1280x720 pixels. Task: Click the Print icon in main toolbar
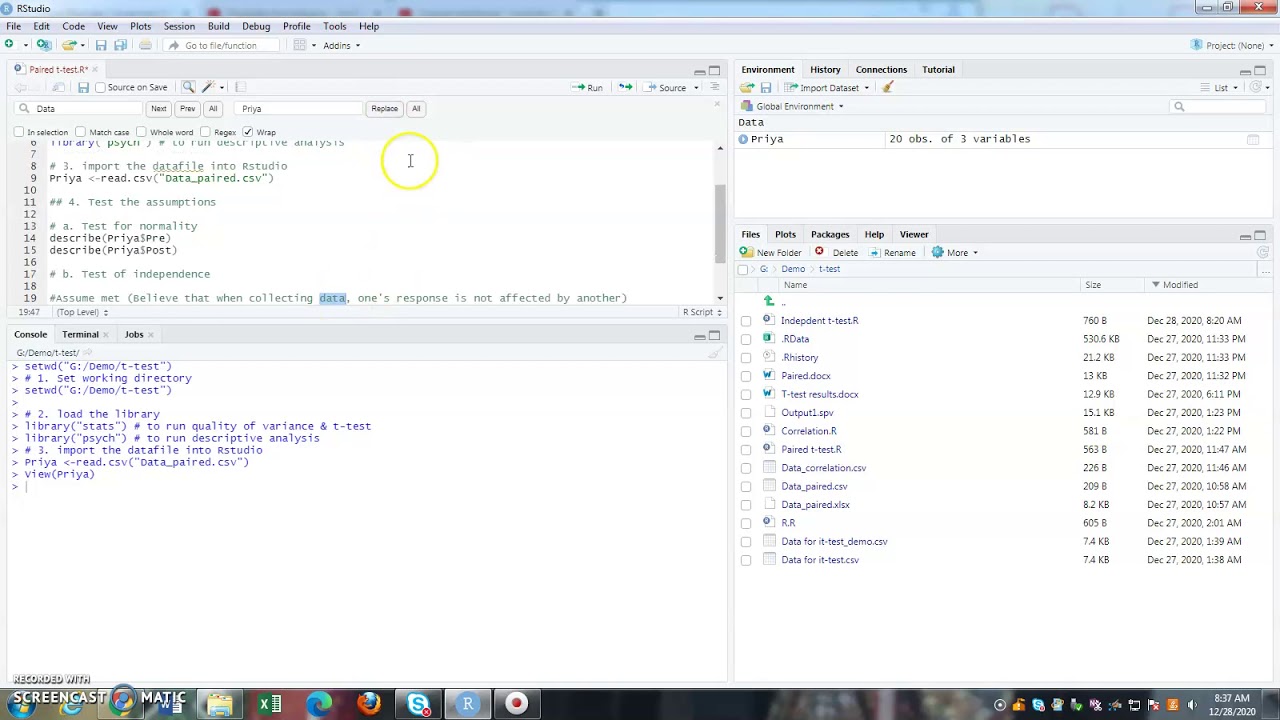point(145,45)
